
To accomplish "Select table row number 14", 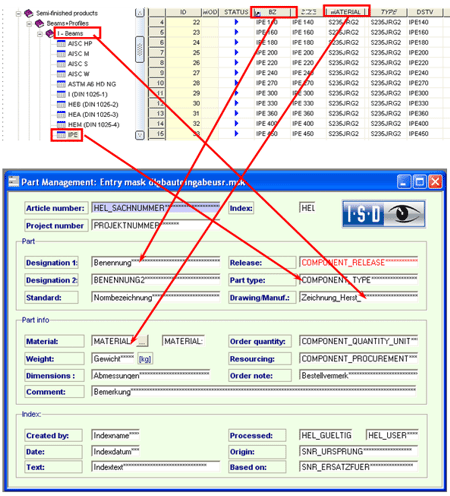I will tap(157, 124).
